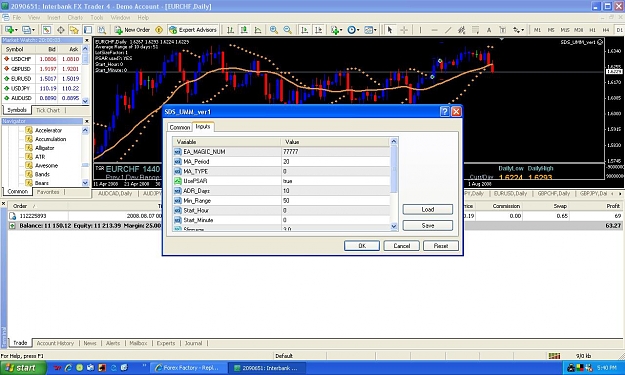Click the Save button
The height and width of the screenshot is (375, 625).
click(428, 226)
